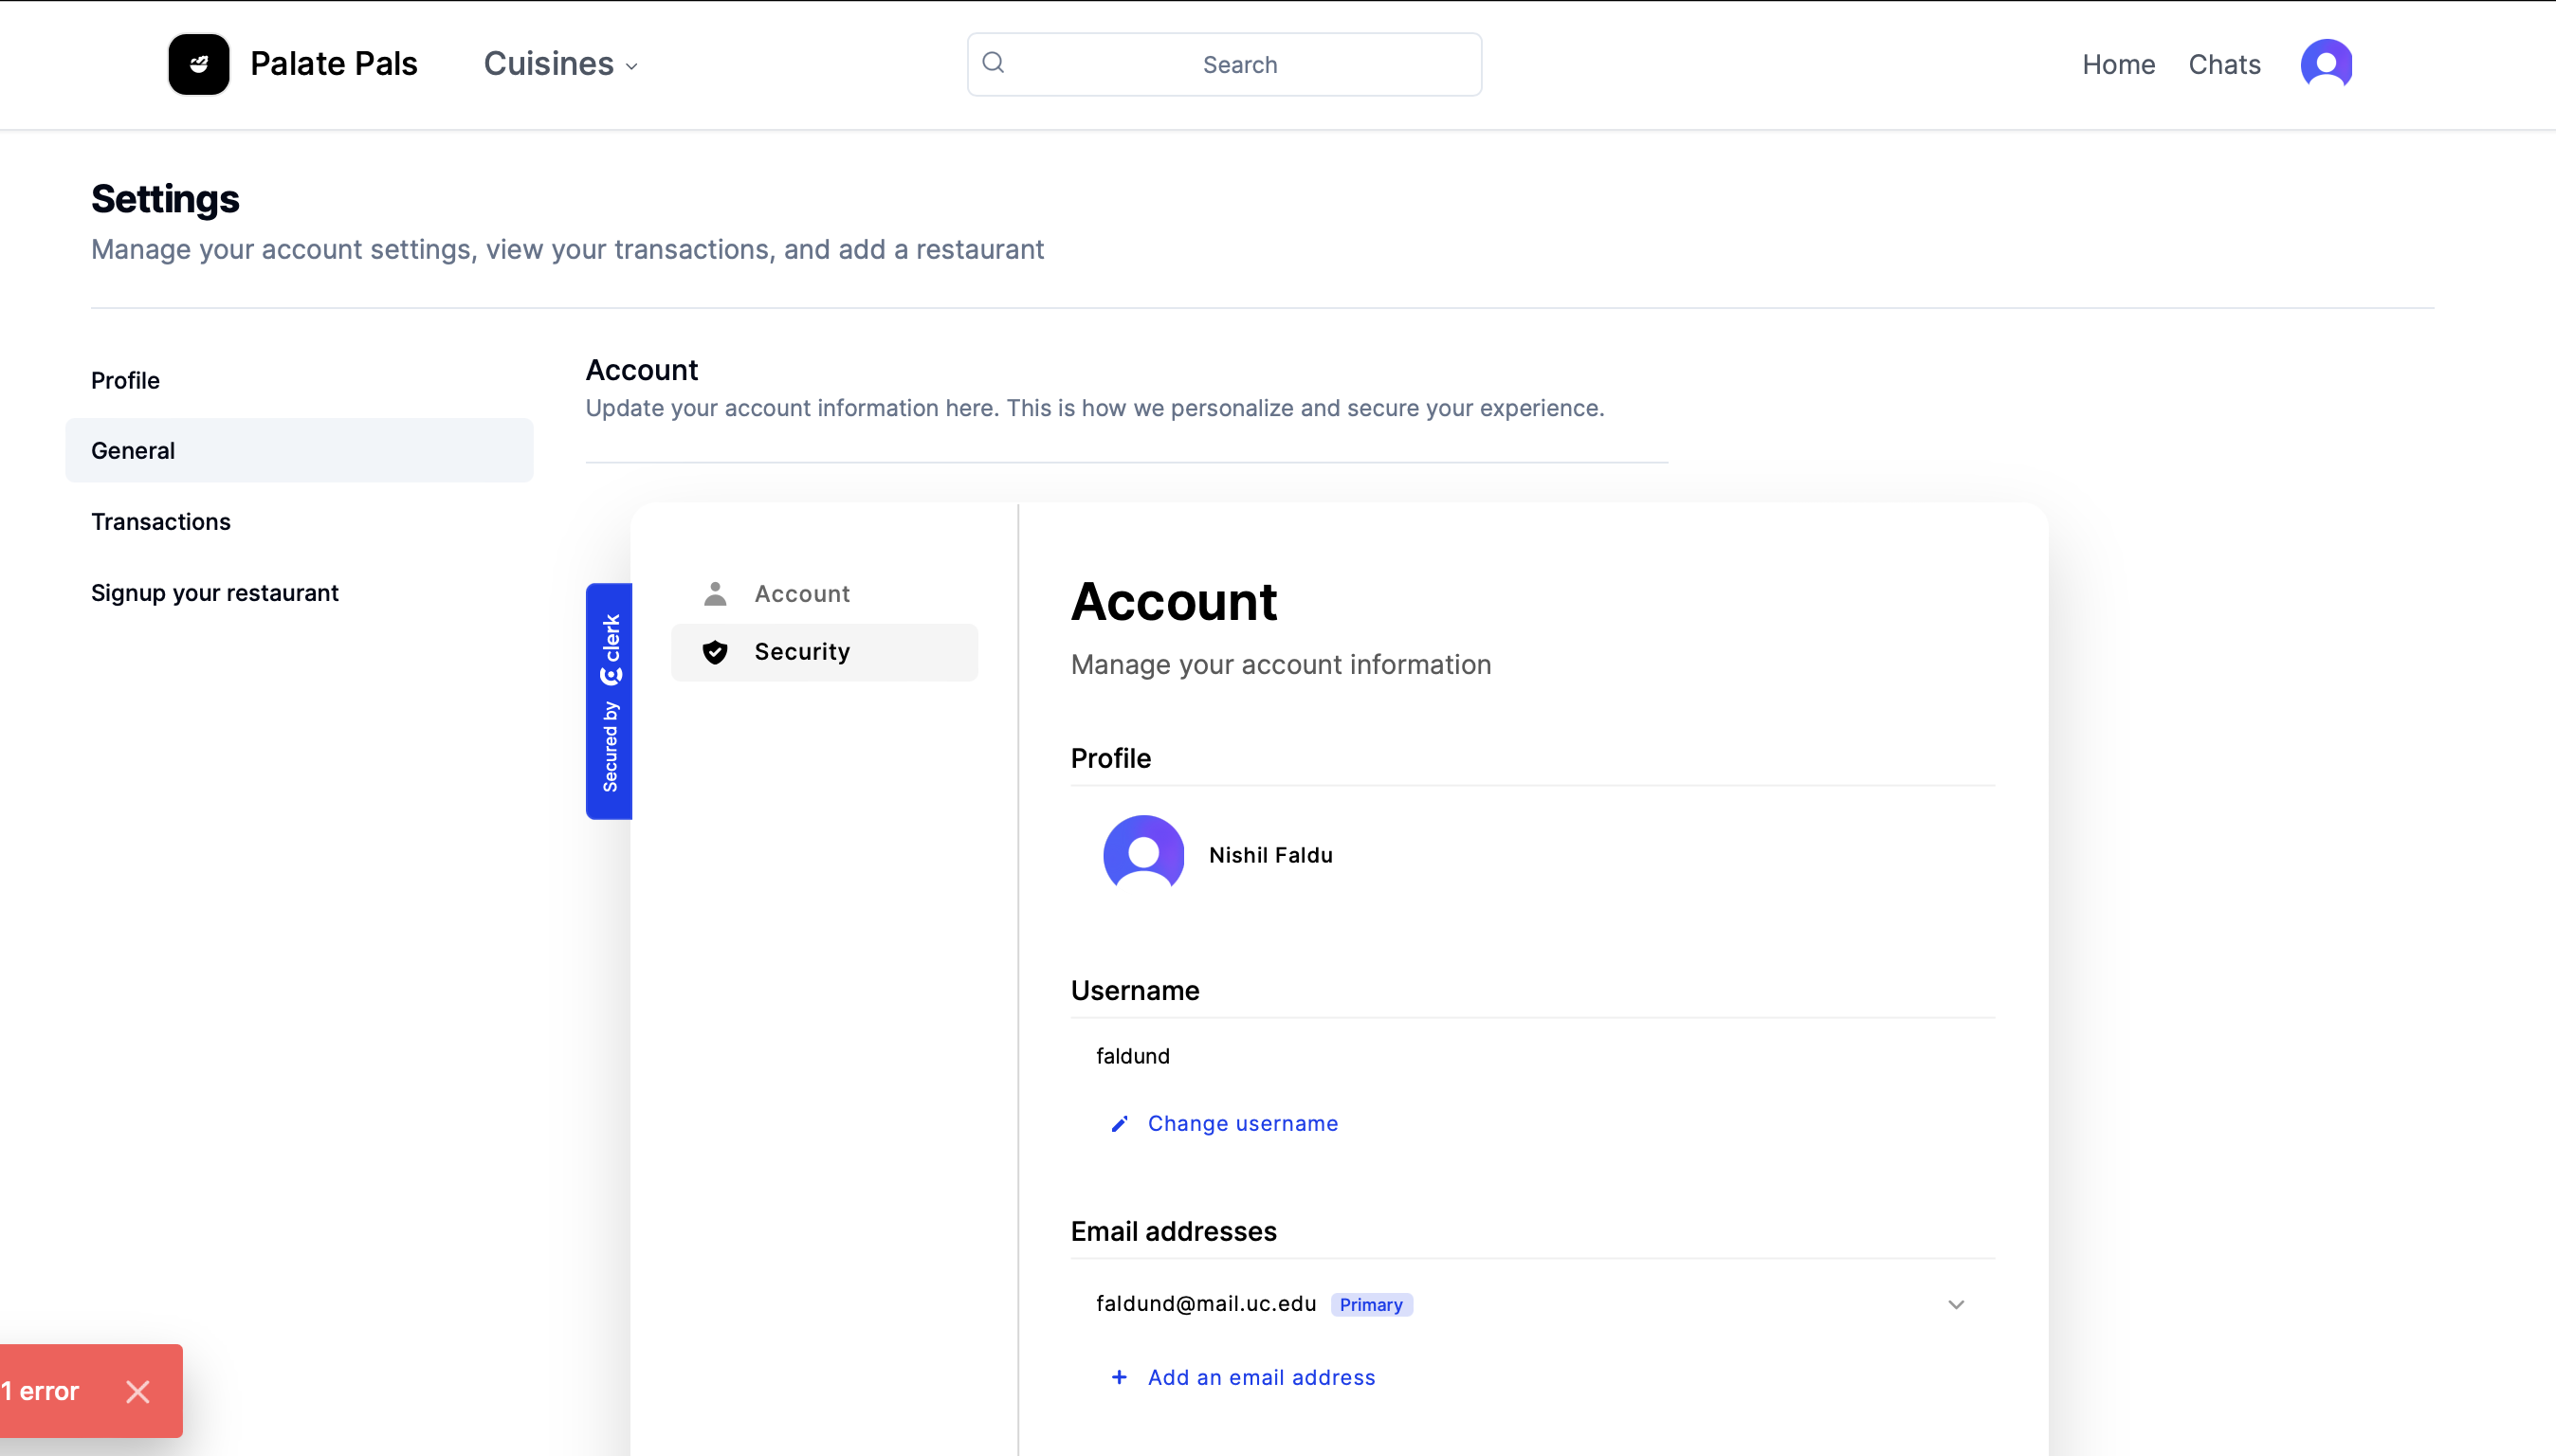
Task: Click the plus icon for adding email
Action: click(1119, 1378)
